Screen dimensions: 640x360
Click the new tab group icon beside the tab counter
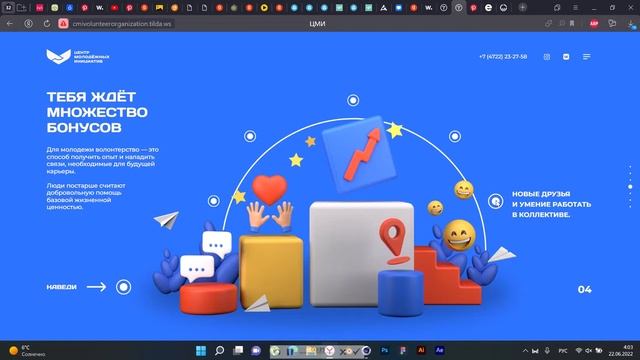point(21,7)
